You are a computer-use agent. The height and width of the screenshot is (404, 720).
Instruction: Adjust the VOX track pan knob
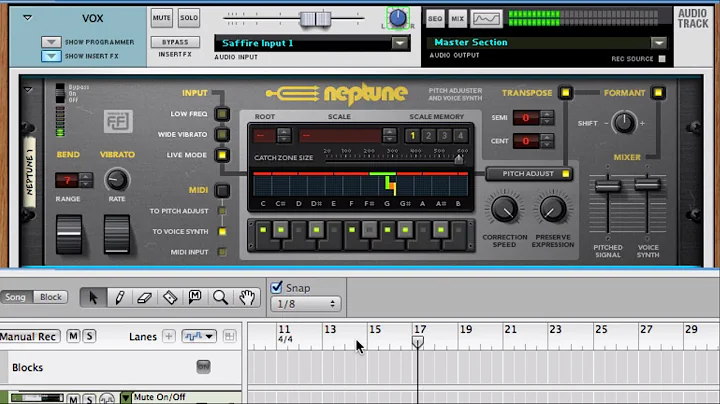click(x=398, y=18)
